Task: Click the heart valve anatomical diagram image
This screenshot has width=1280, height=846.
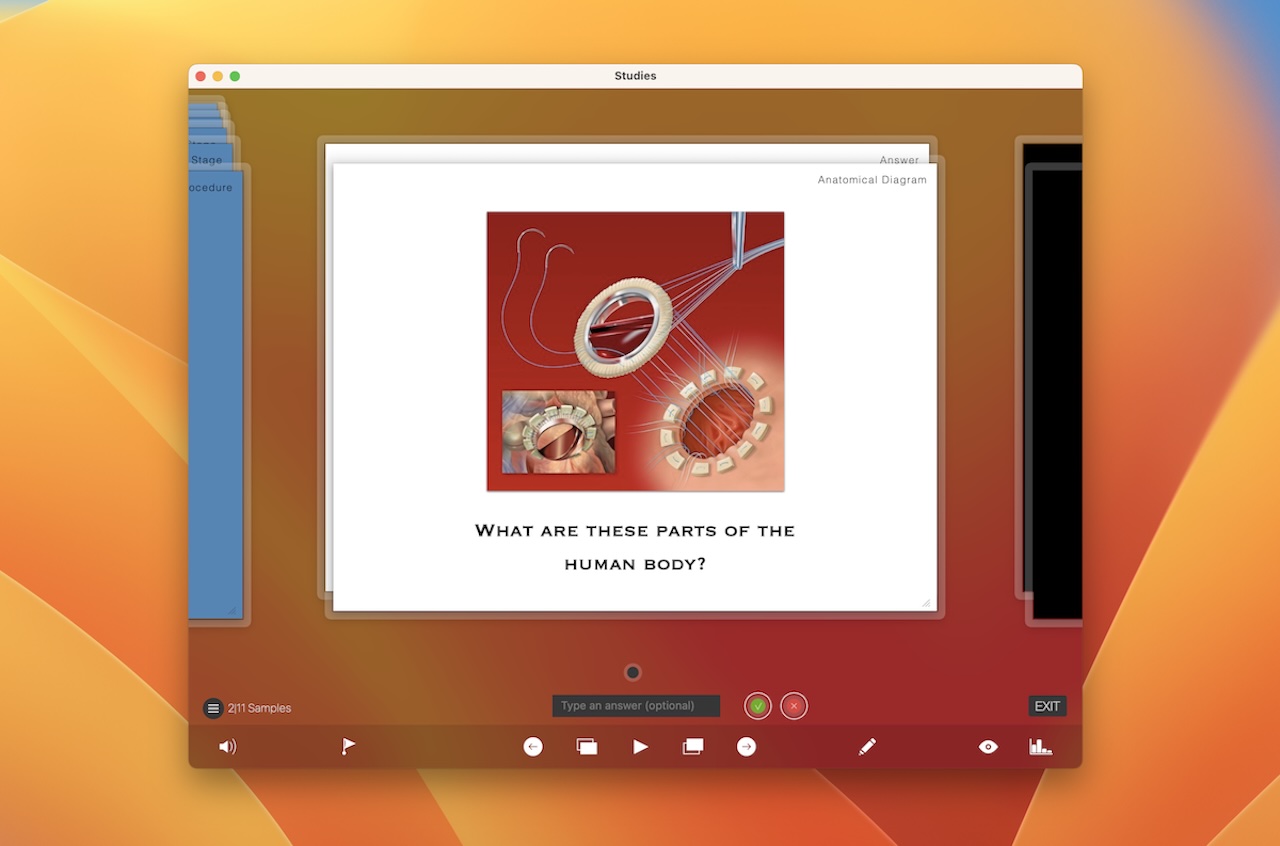Action: coord(635,351)
